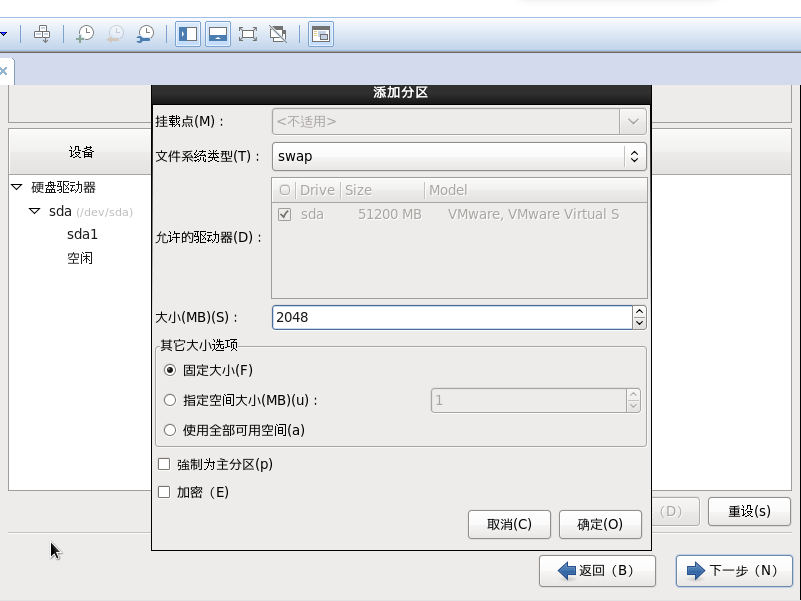Close the tab with the X

tap(3, 72)
